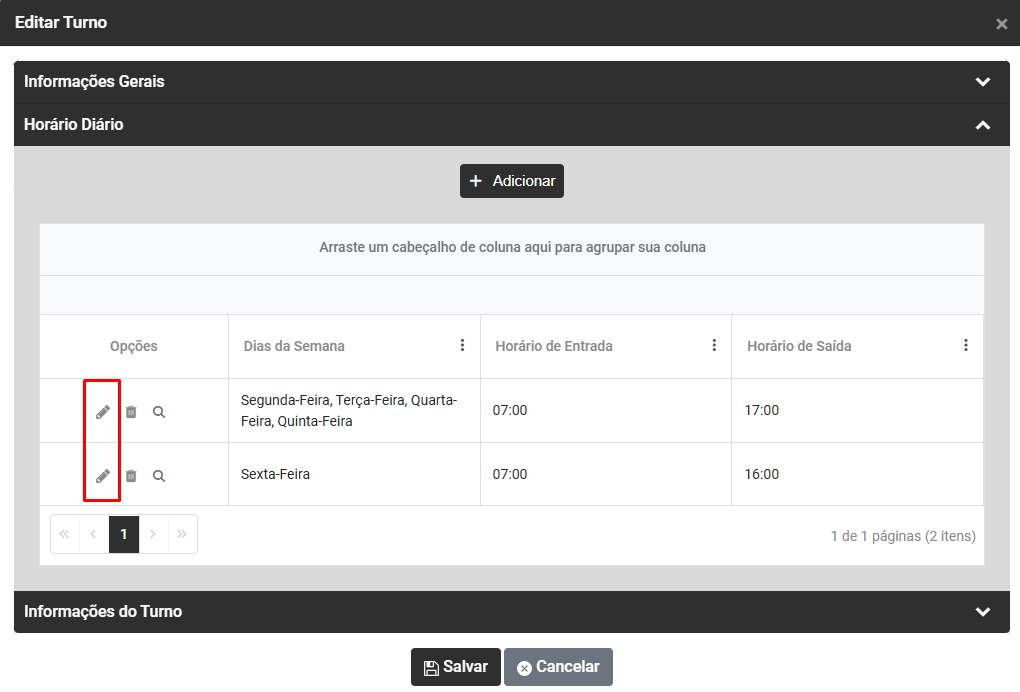View details of the Segunda-Feira row
The height and width of the screenshot is (692, 1020).
point(159,412)
